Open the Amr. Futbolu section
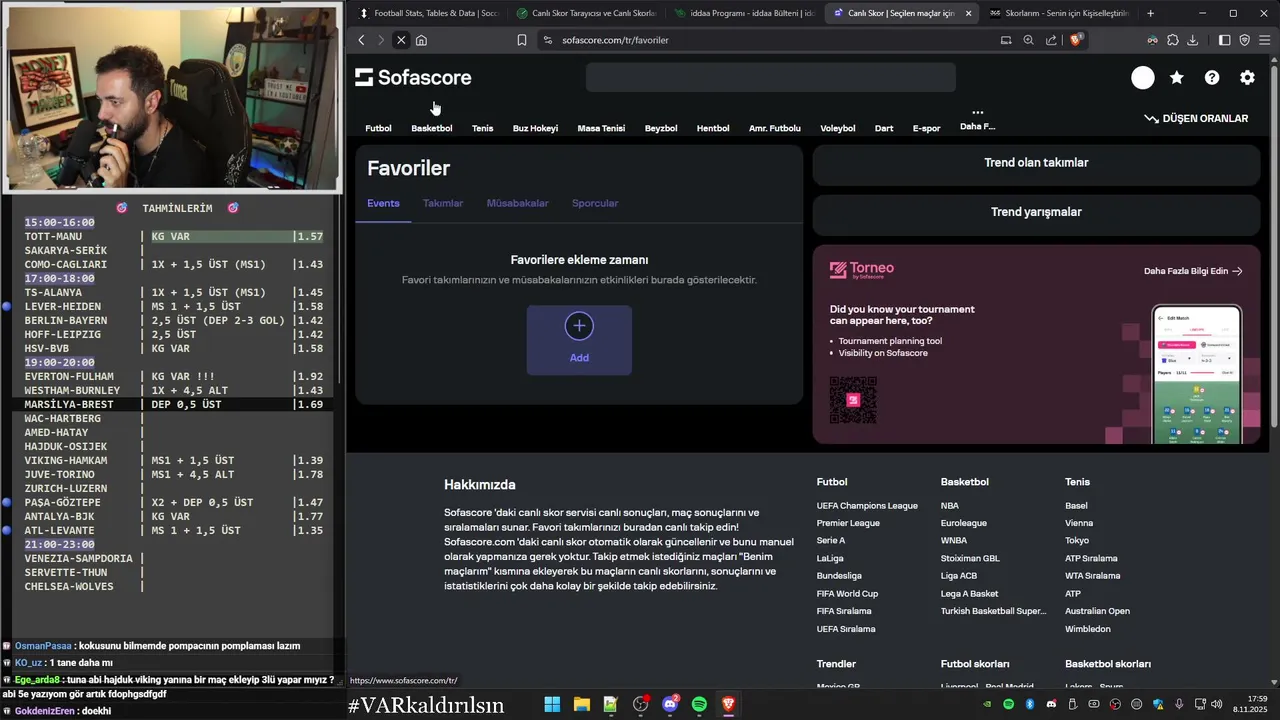The width and height of the screenshot is (1280, 720). click(775, 128)
